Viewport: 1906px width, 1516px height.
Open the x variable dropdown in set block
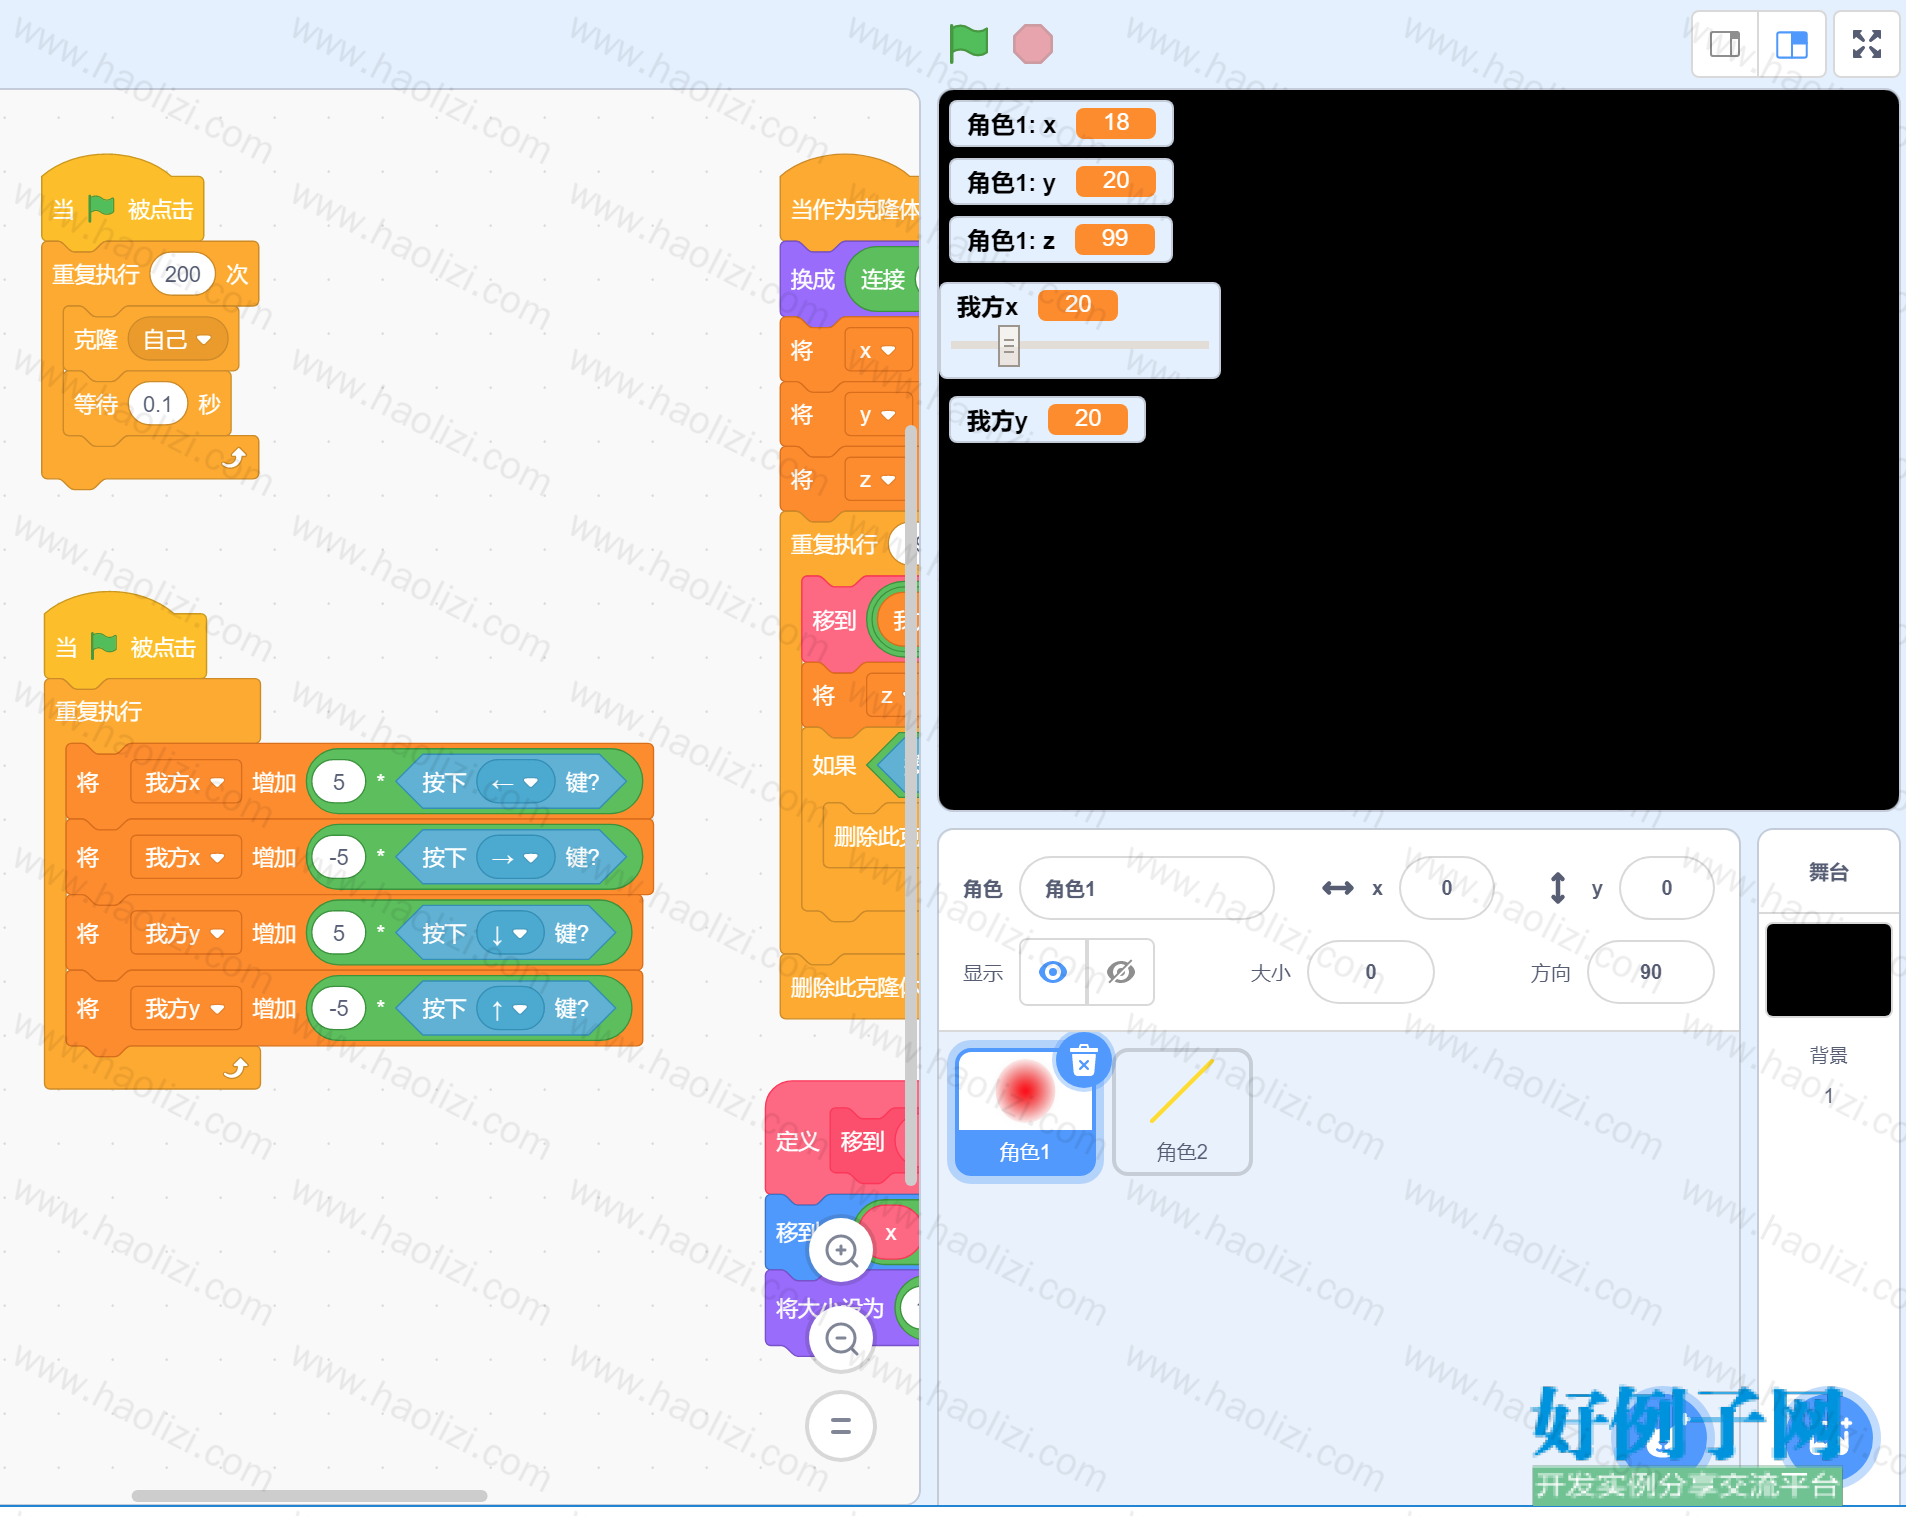[x=878, y=351]
